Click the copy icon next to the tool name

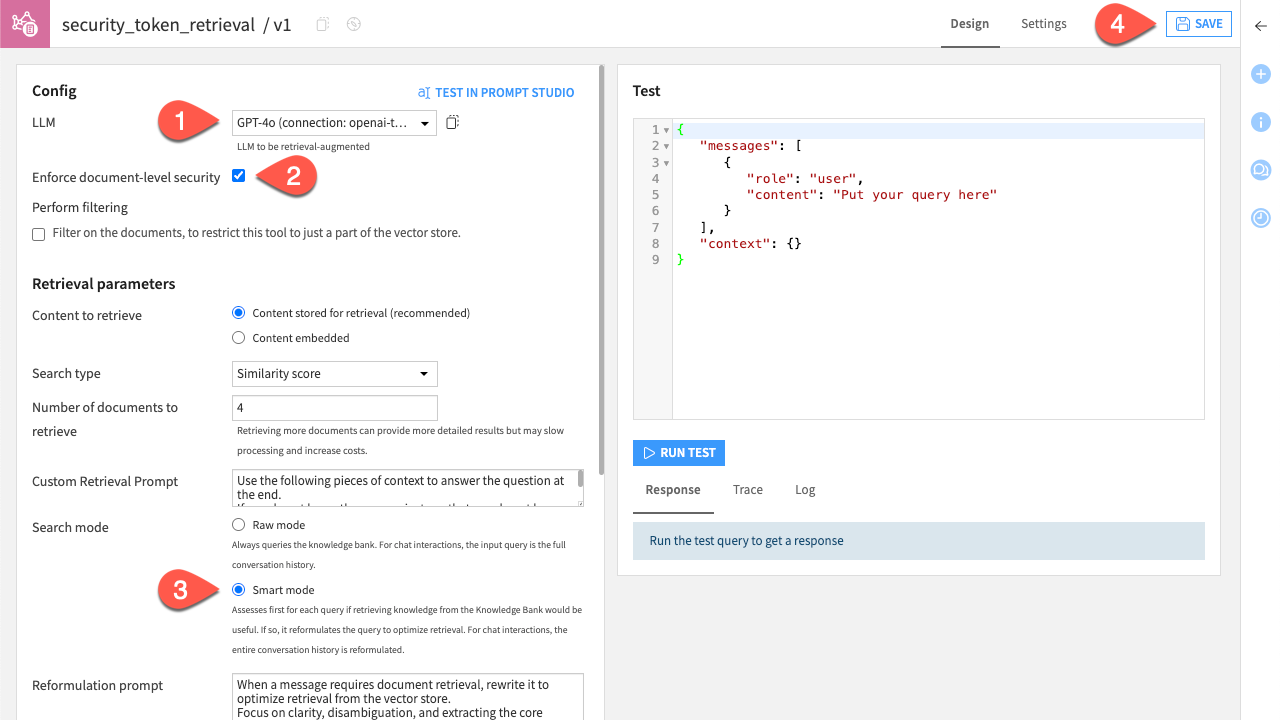pyautogui.click(x=322, y=24)
